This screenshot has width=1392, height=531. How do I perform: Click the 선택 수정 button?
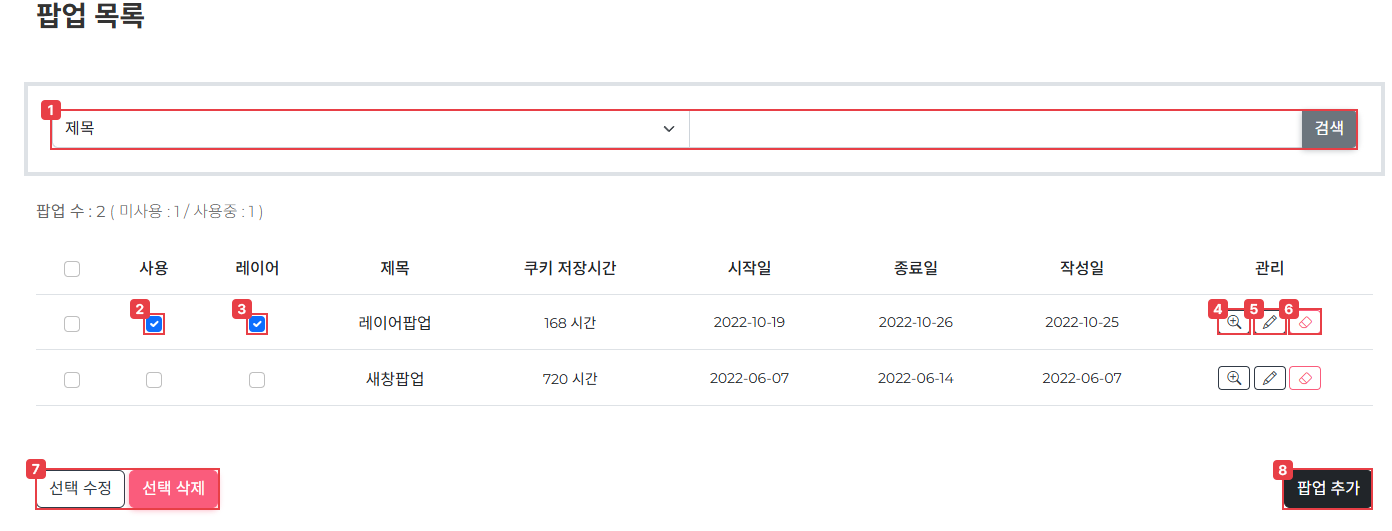pos(81,489)
